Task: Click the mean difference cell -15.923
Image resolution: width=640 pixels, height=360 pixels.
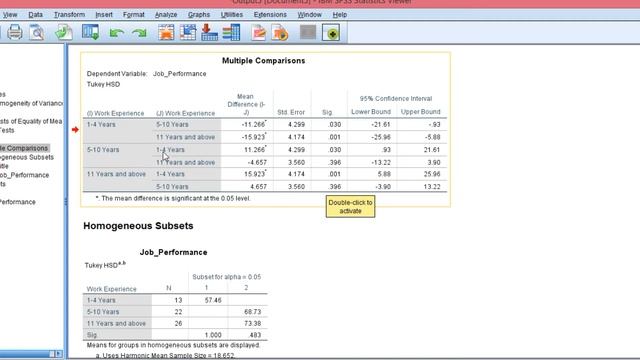Action: click(253, 137)
